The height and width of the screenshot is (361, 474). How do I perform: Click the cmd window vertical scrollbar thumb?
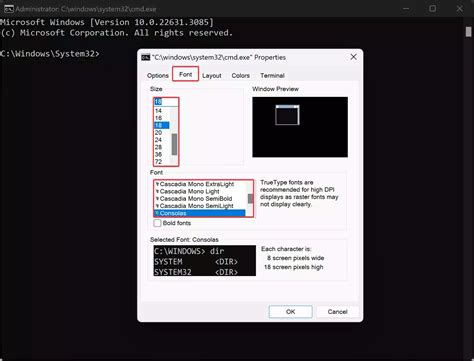[x=468, y=32]
